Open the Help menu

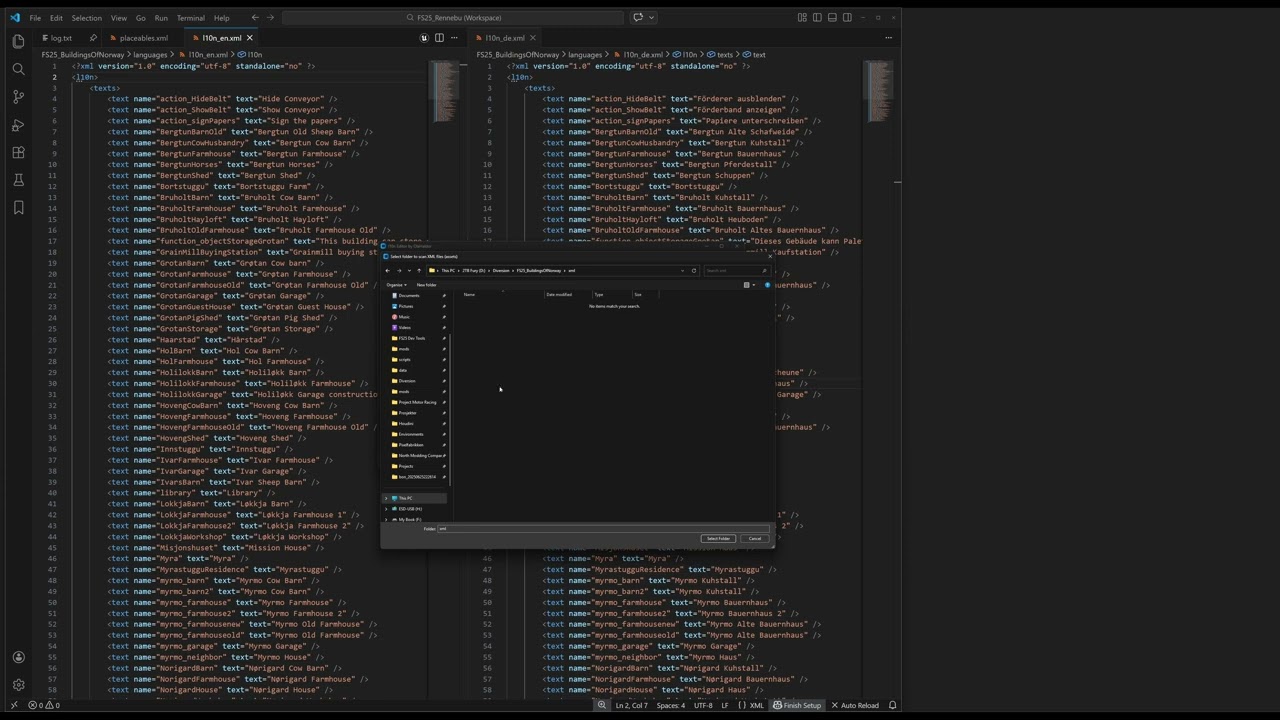coord(221,18)
